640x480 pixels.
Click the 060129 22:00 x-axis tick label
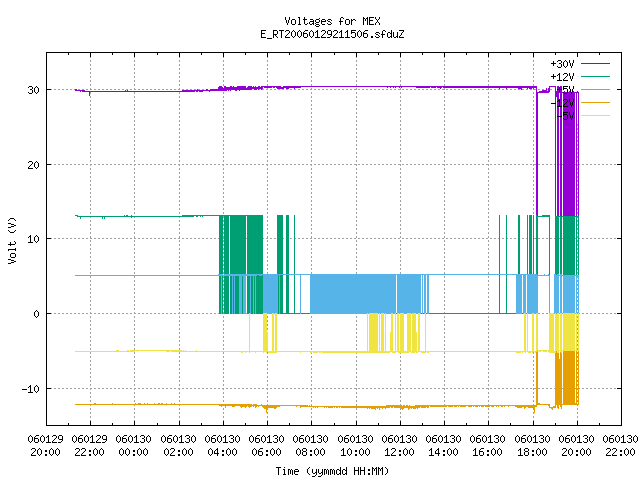pyautogui.click(x=90, y=446)
